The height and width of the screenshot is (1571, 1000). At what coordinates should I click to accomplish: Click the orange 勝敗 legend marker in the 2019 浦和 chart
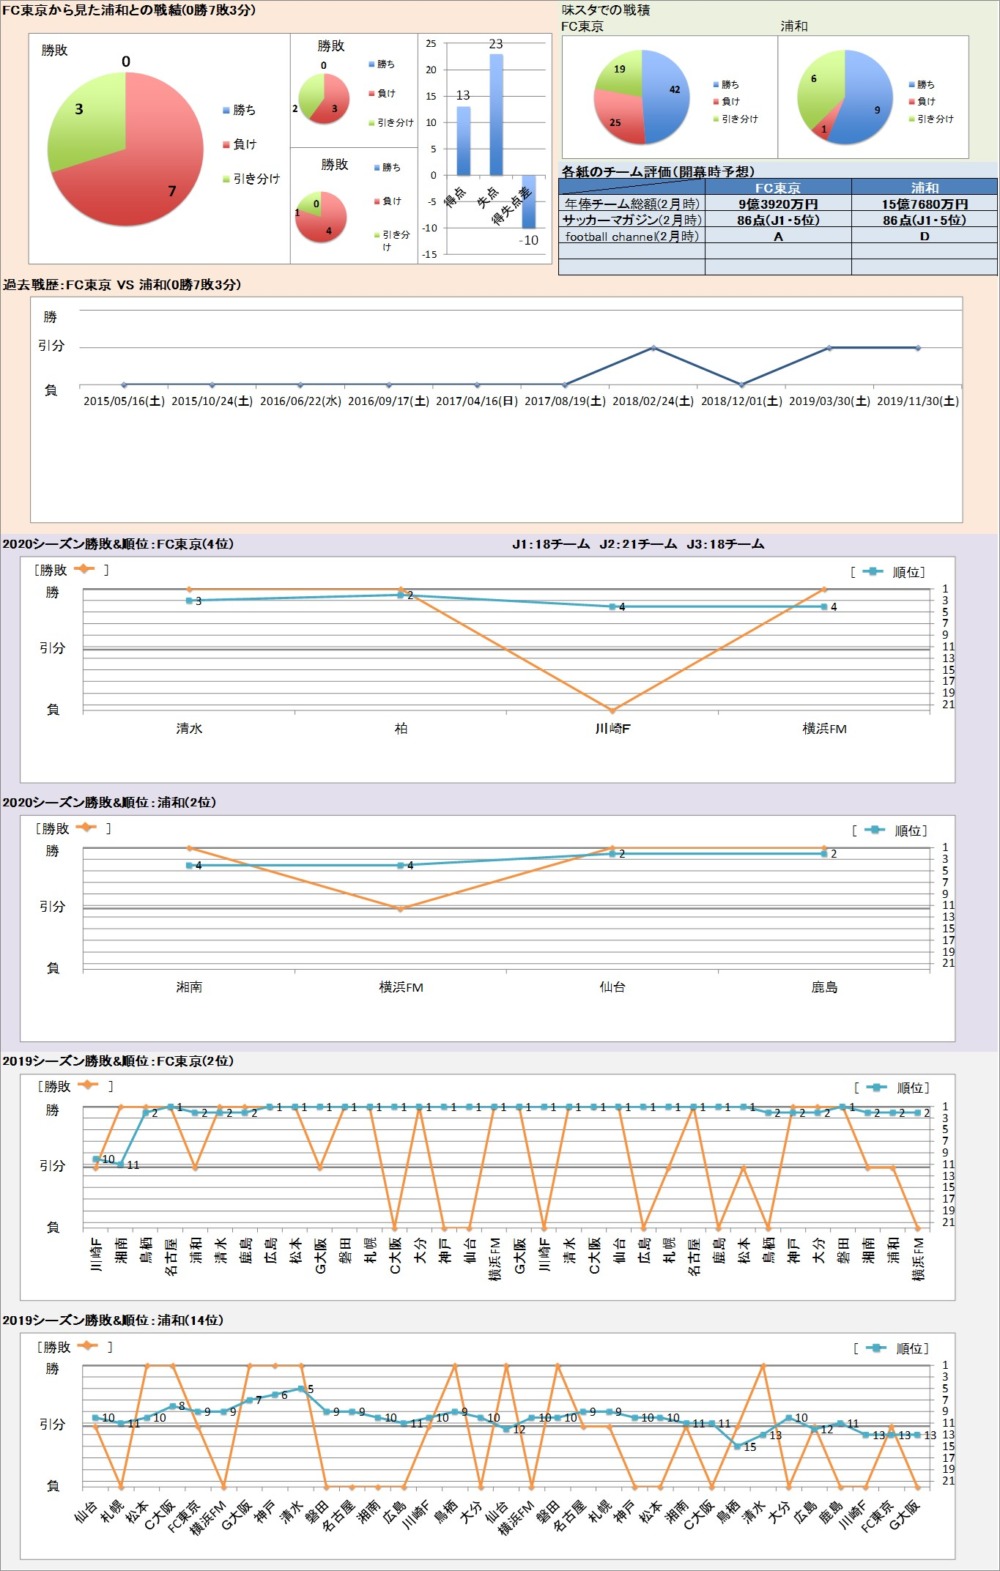tap(87, 1346)
